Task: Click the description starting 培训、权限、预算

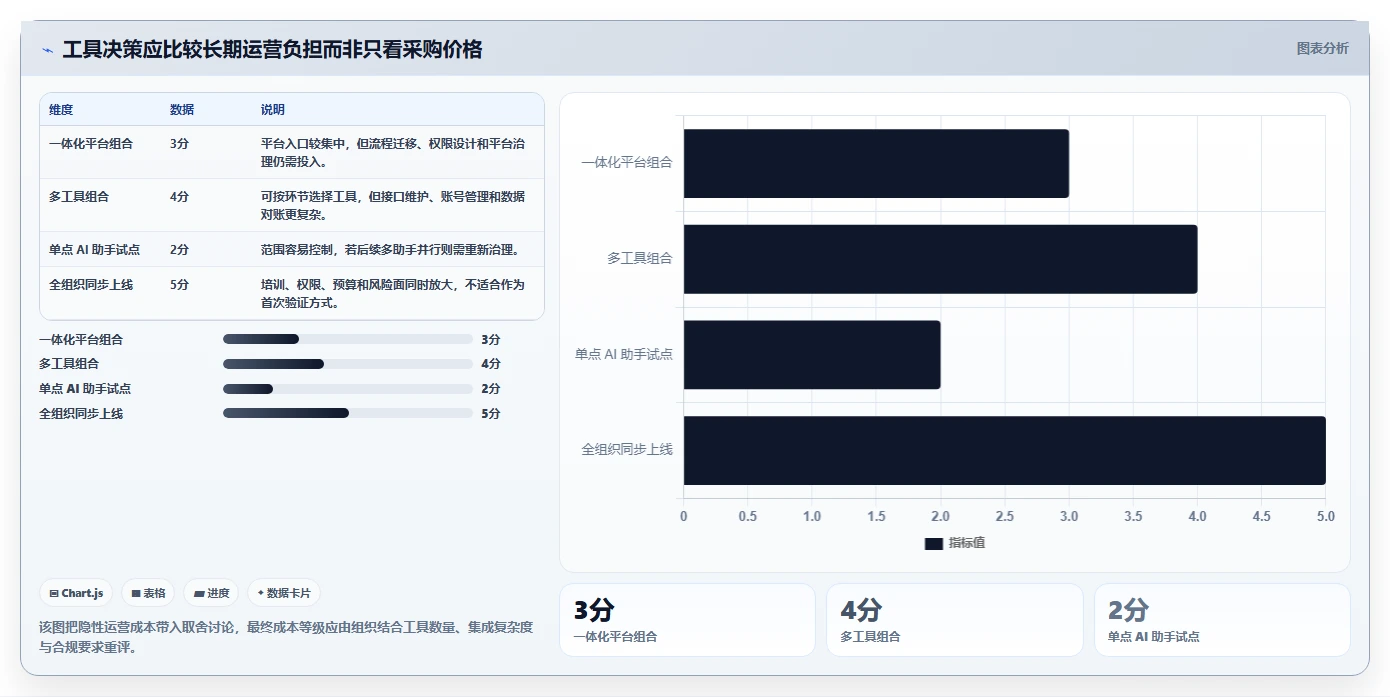Action: click(393, 294)
